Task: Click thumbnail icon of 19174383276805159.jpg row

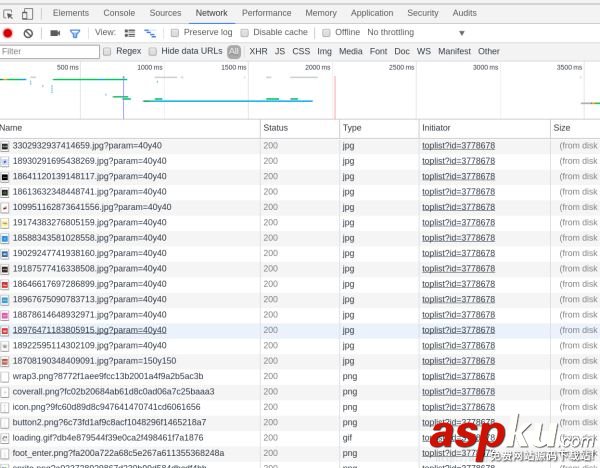Action: (5, 223)
